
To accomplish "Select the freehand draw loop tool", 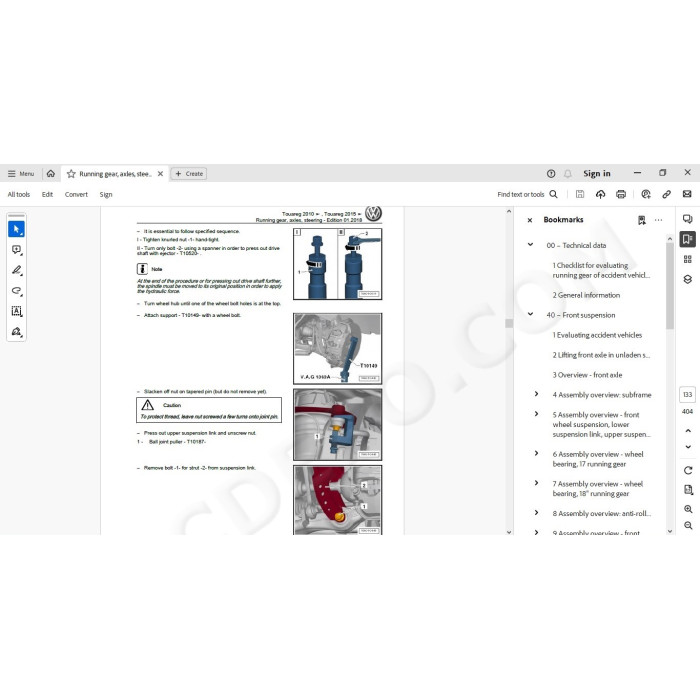I will pos(17,291).
